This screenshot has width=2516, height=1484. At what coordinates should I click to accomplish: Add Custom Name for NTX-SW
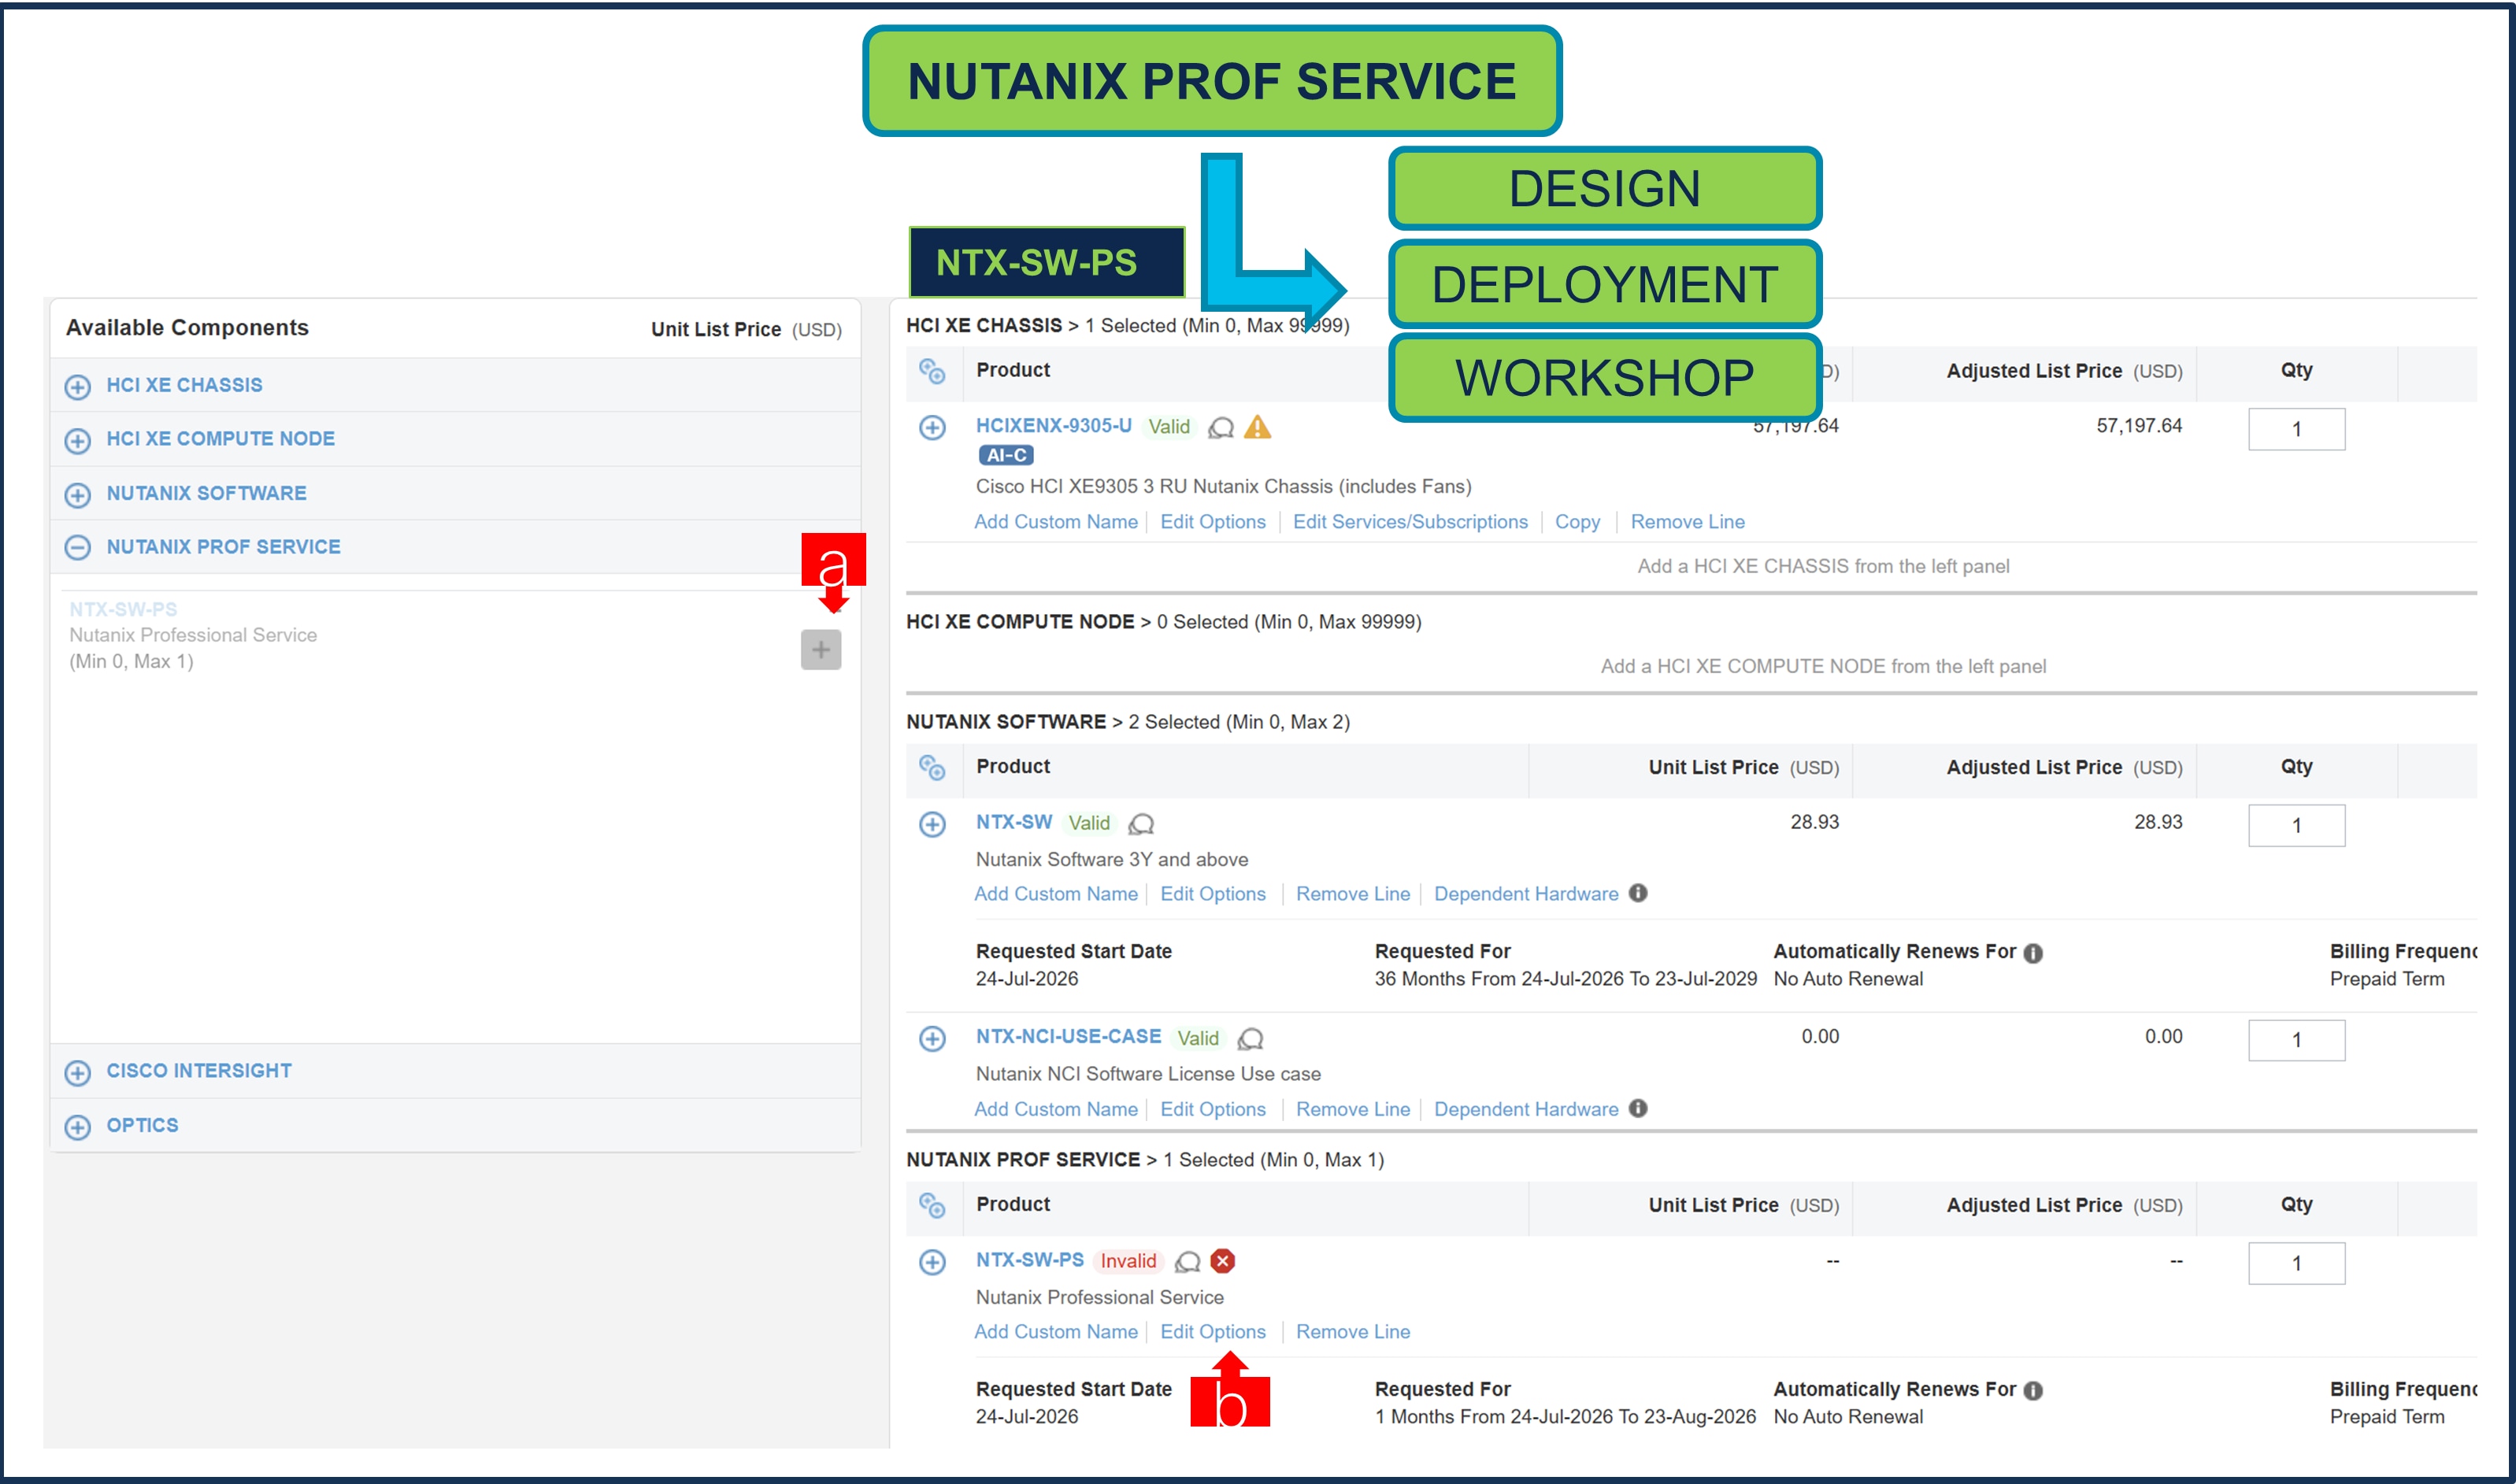pyautogui.click(x=1056, y=893)
